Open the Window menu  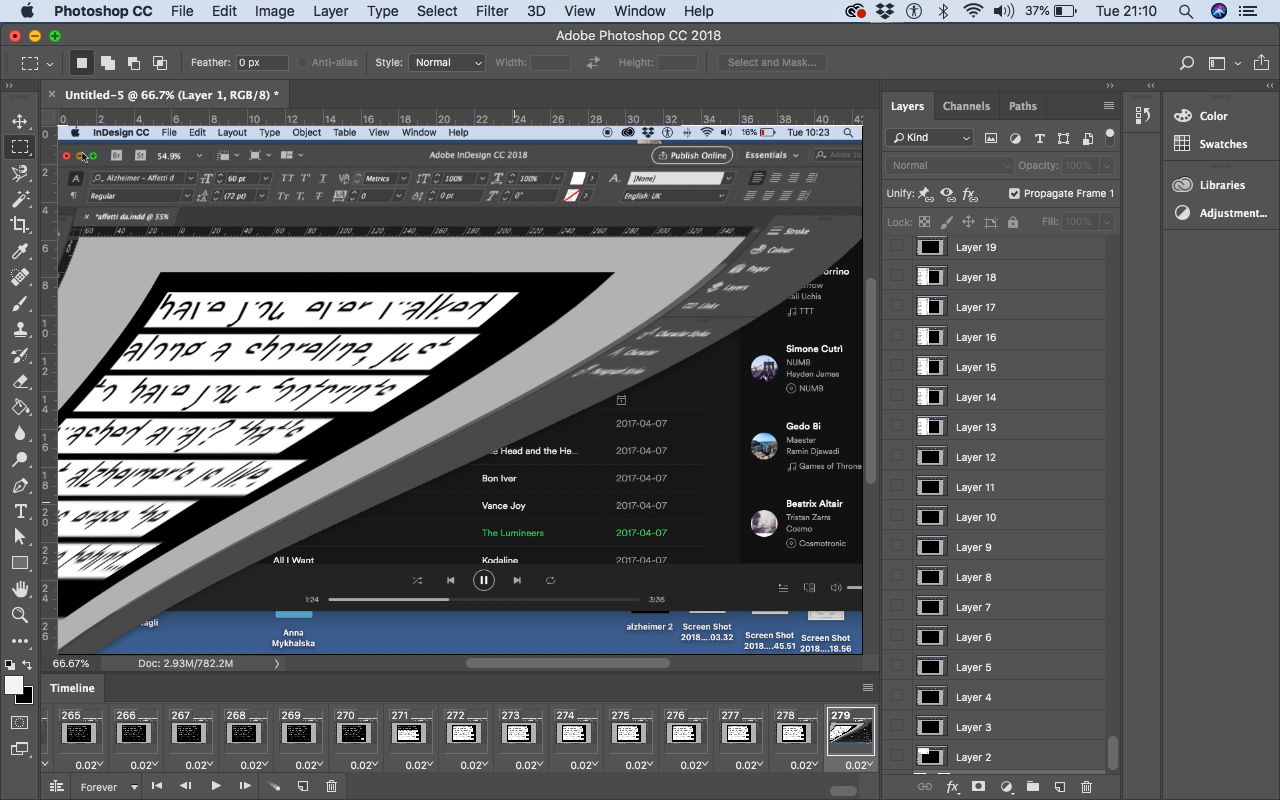[640, 11]
